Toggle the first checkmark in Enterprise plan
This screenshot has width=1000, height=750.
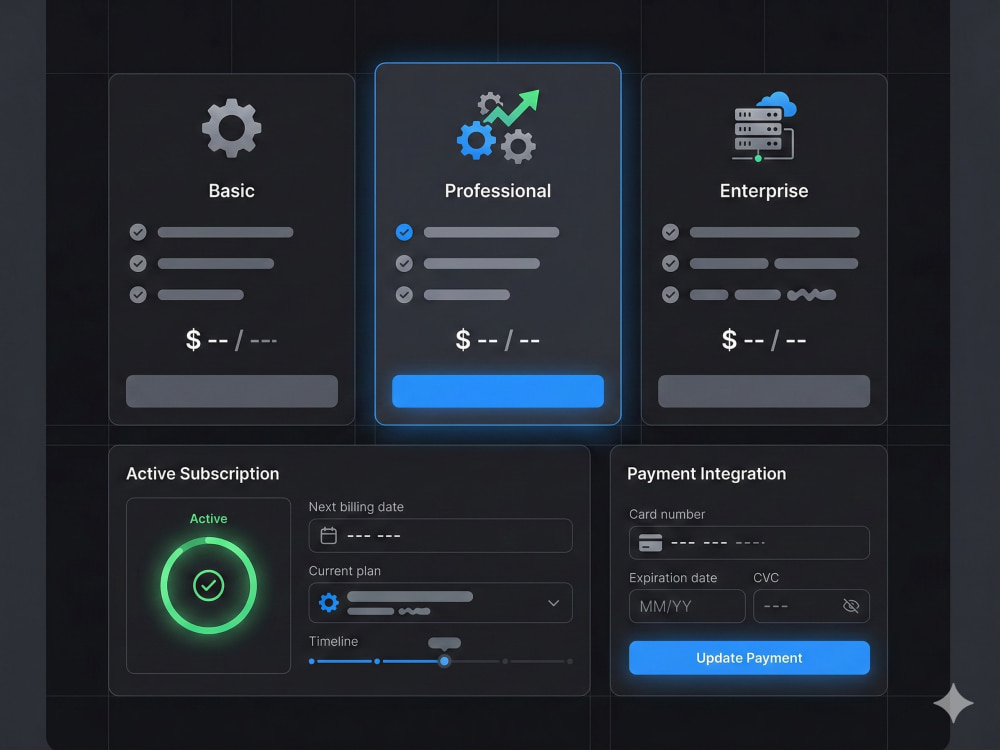(670, 232)
